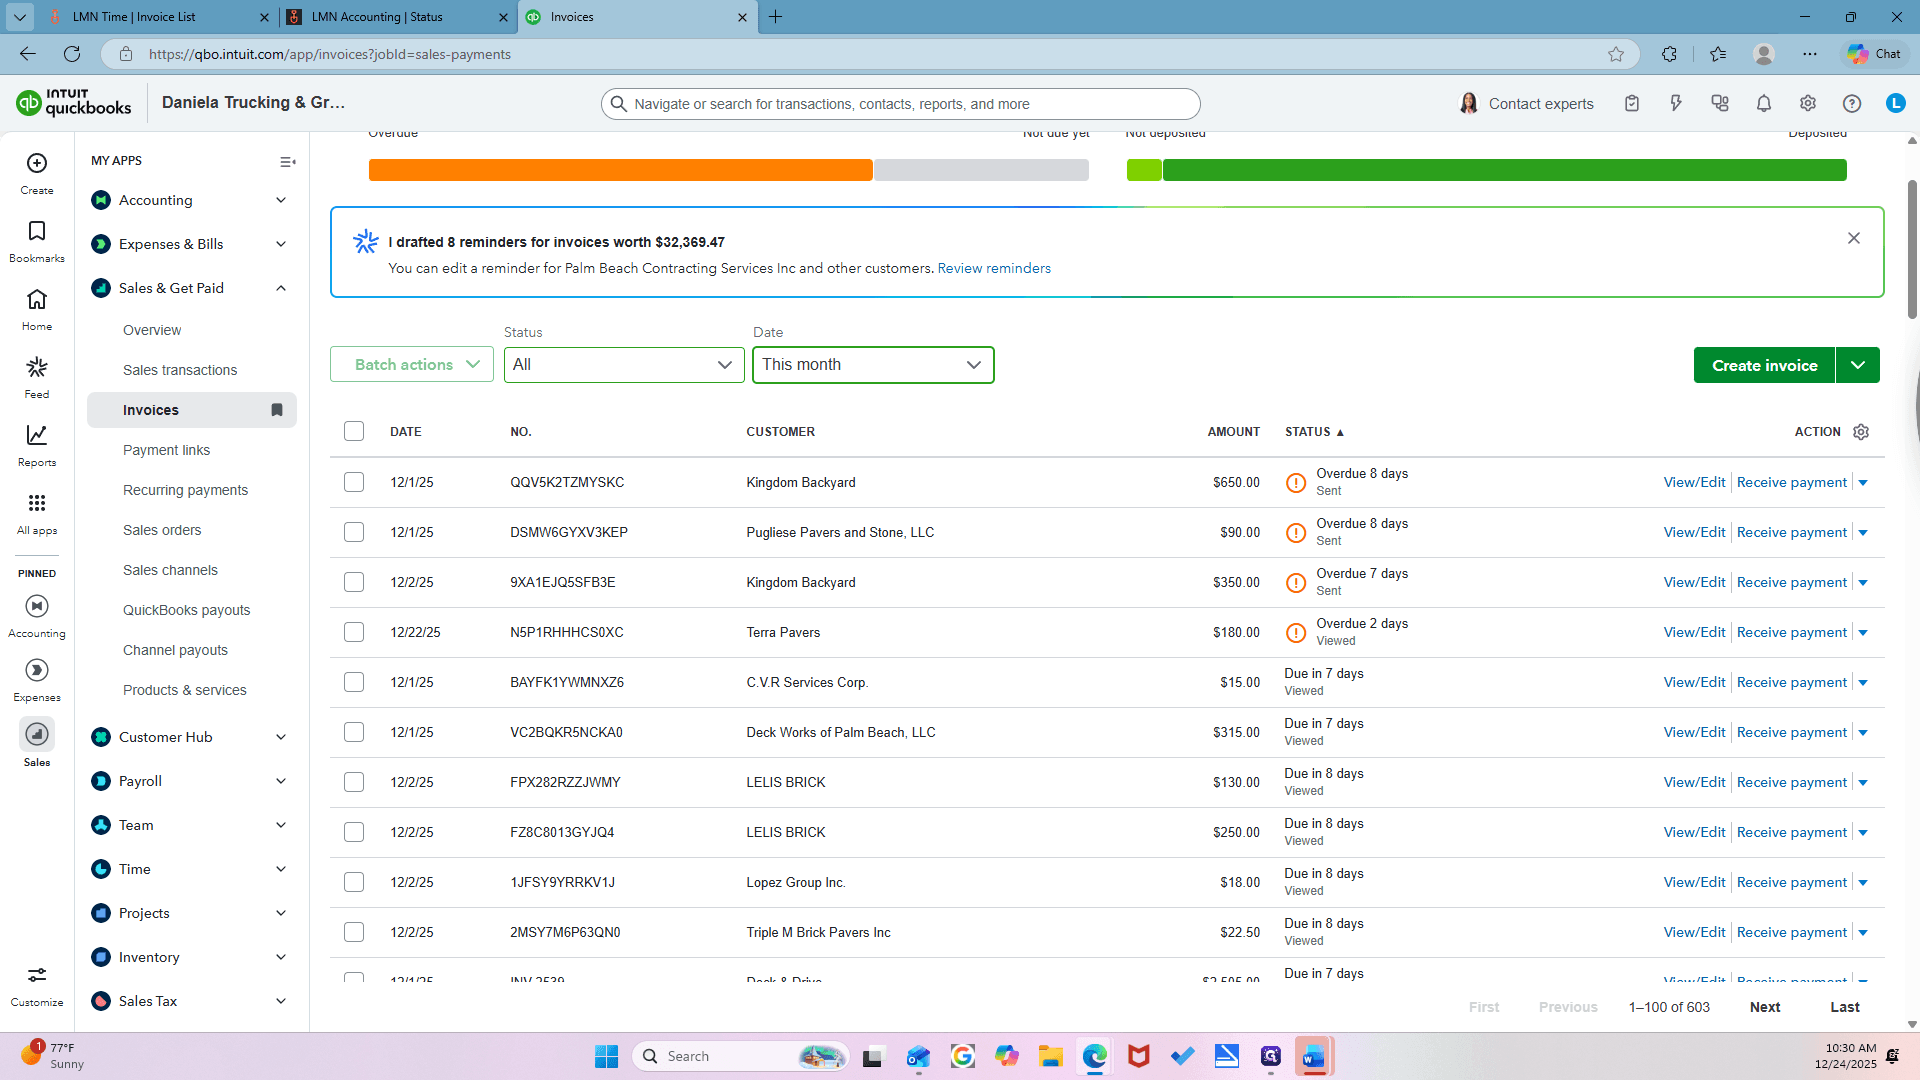Check the Terra Pavers invoice row

(x=354, y=632)
